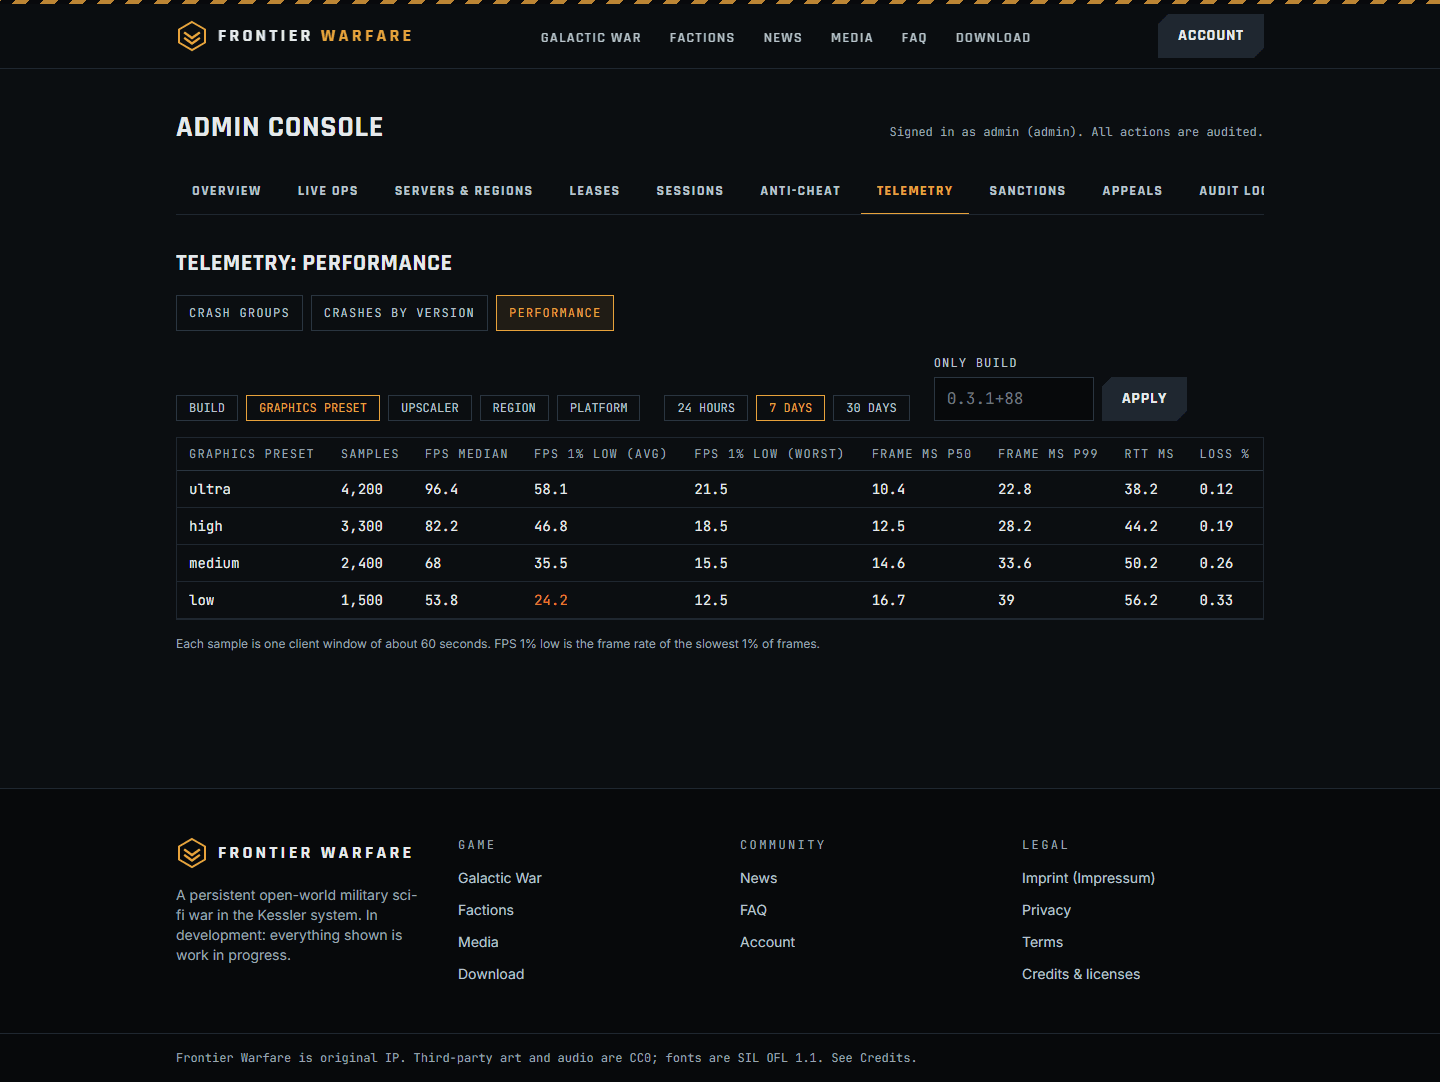
Task: Open Download footer link
Action: tap(491, 974)
